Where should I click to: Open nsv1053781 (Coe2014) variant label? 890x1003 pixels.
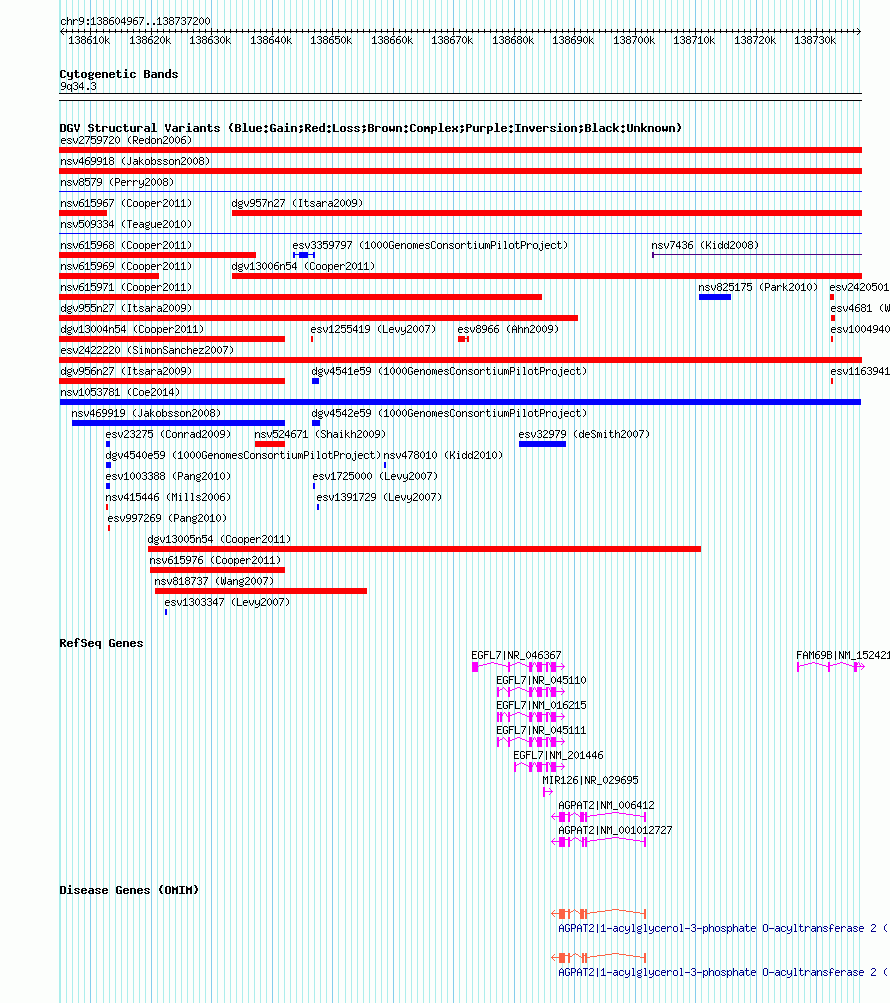coord(120,392)
